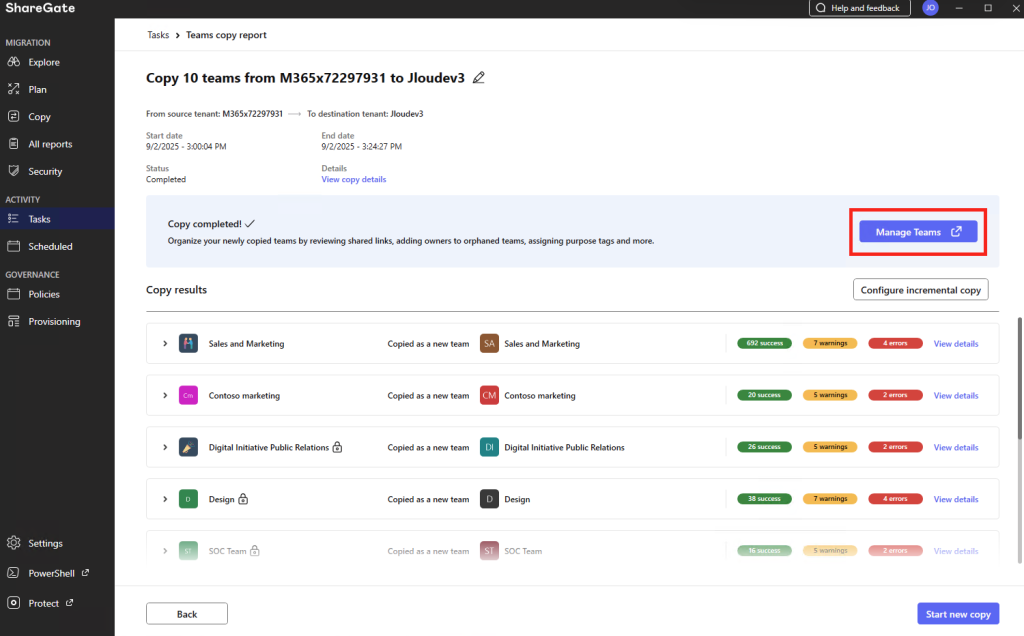Click 20 success badge
The width and height of the screenshot is (1024, 636).
pos(764,395)
